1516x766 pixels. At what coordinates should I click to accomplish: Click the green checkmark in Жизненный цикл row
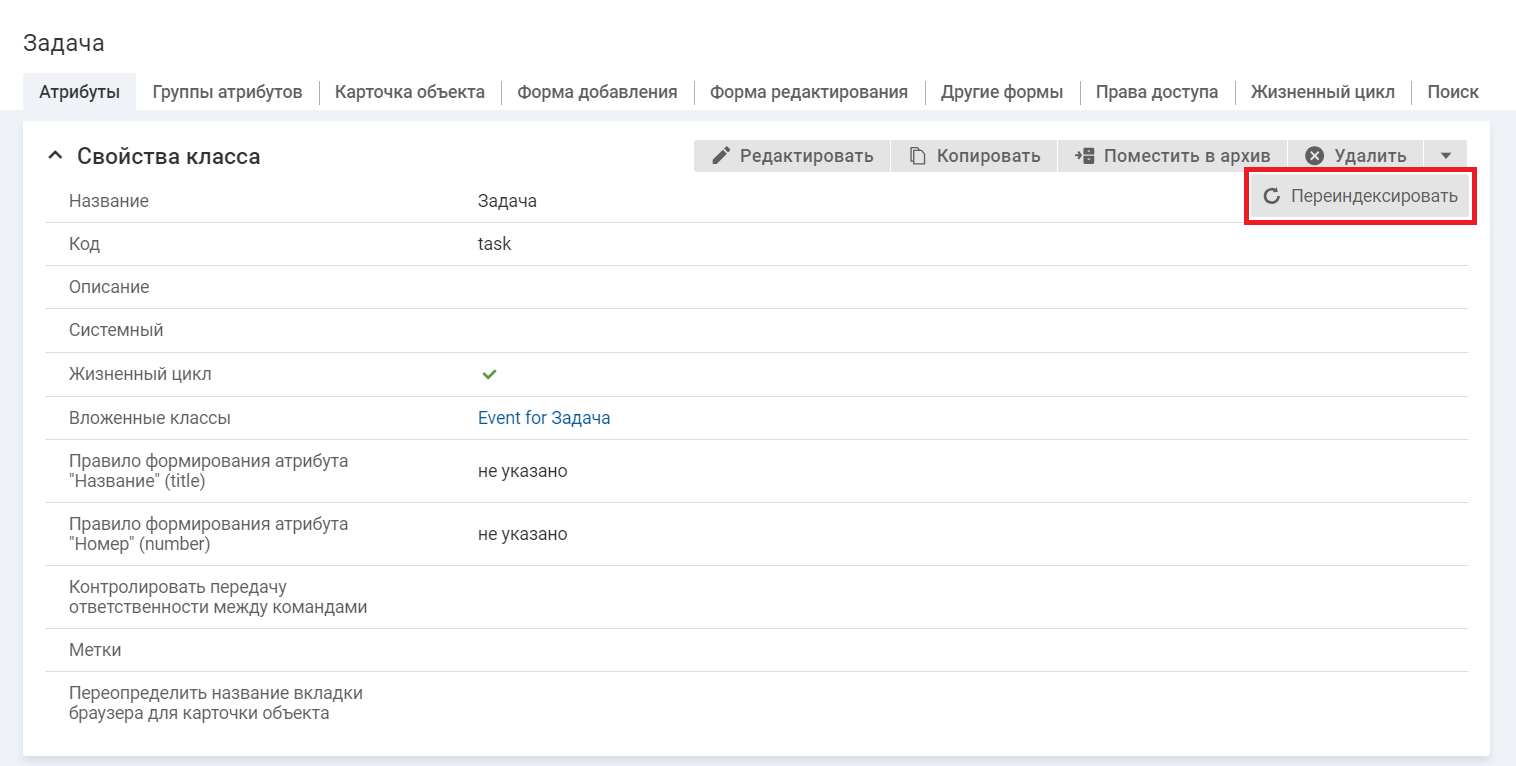[x=489, y=374]
